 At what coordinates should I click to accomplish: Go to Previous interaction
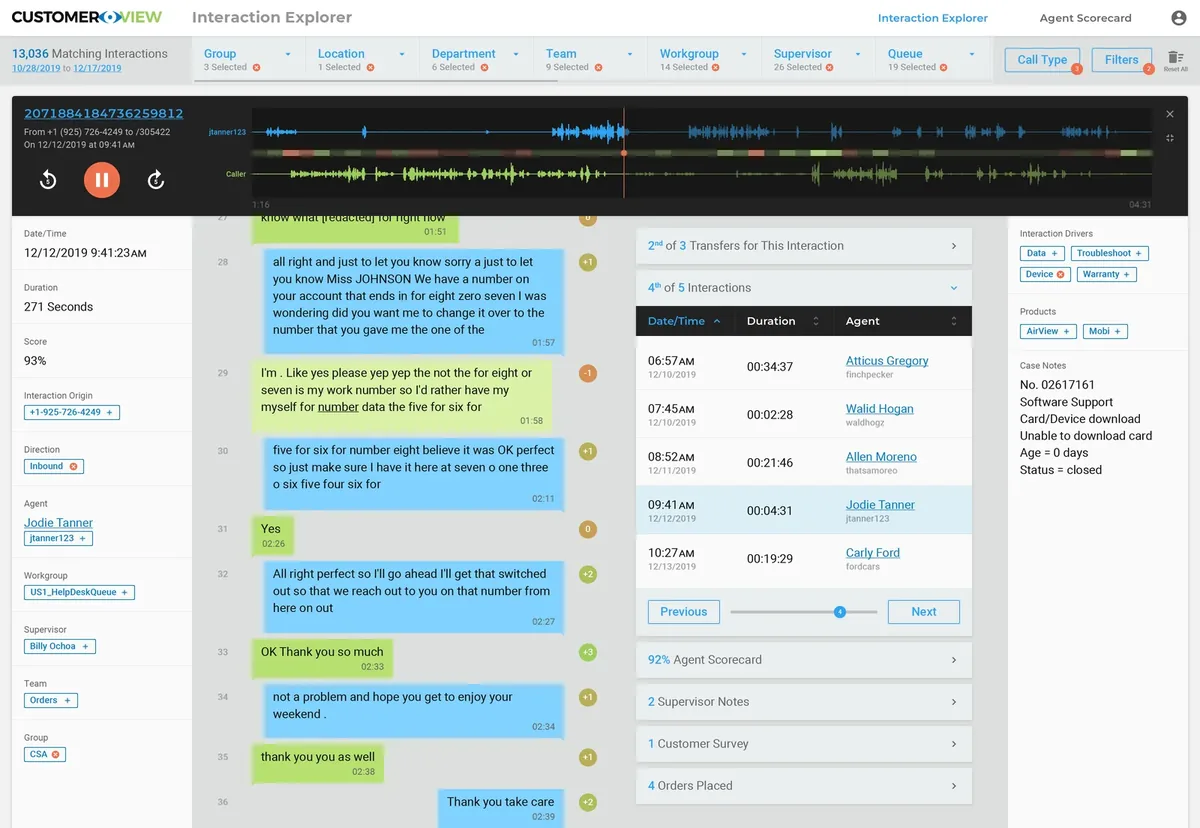click(684, 612)
